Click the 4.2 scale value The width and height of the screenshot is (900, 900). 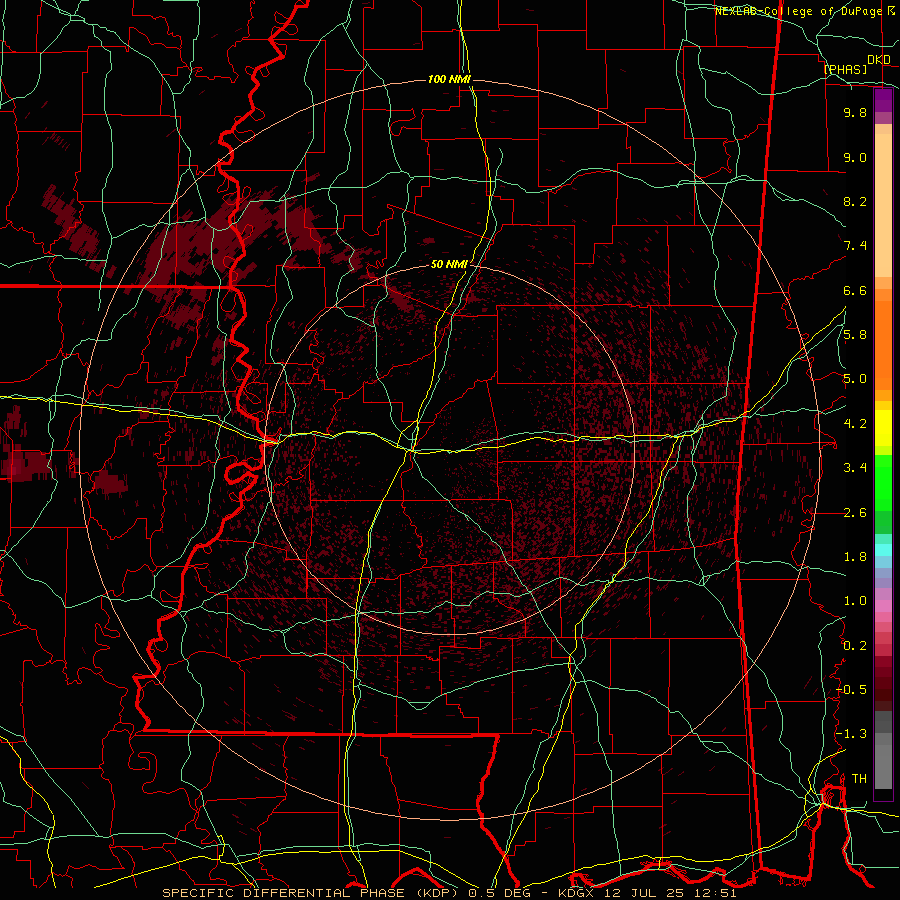point(855,424)
